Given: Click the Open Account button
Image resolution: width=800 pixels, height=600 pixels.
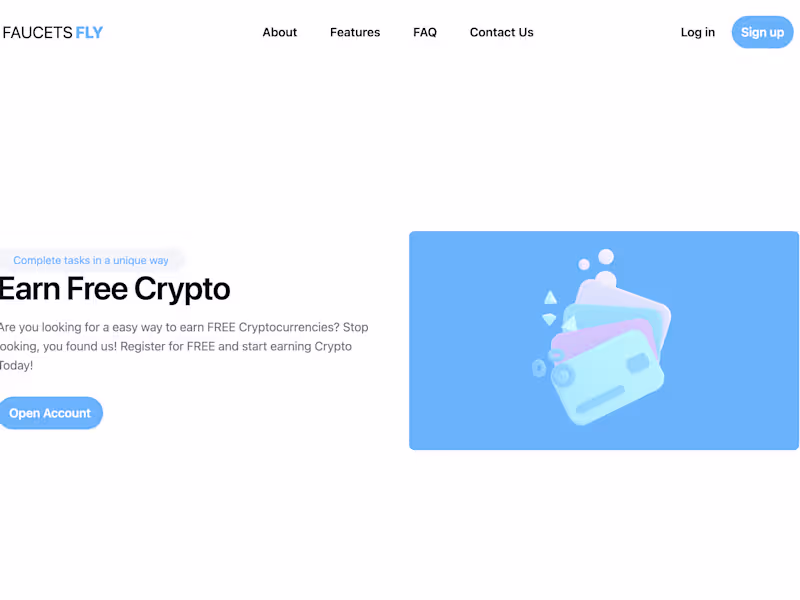Looking at the screenshot, I should [x=50, y=413].
